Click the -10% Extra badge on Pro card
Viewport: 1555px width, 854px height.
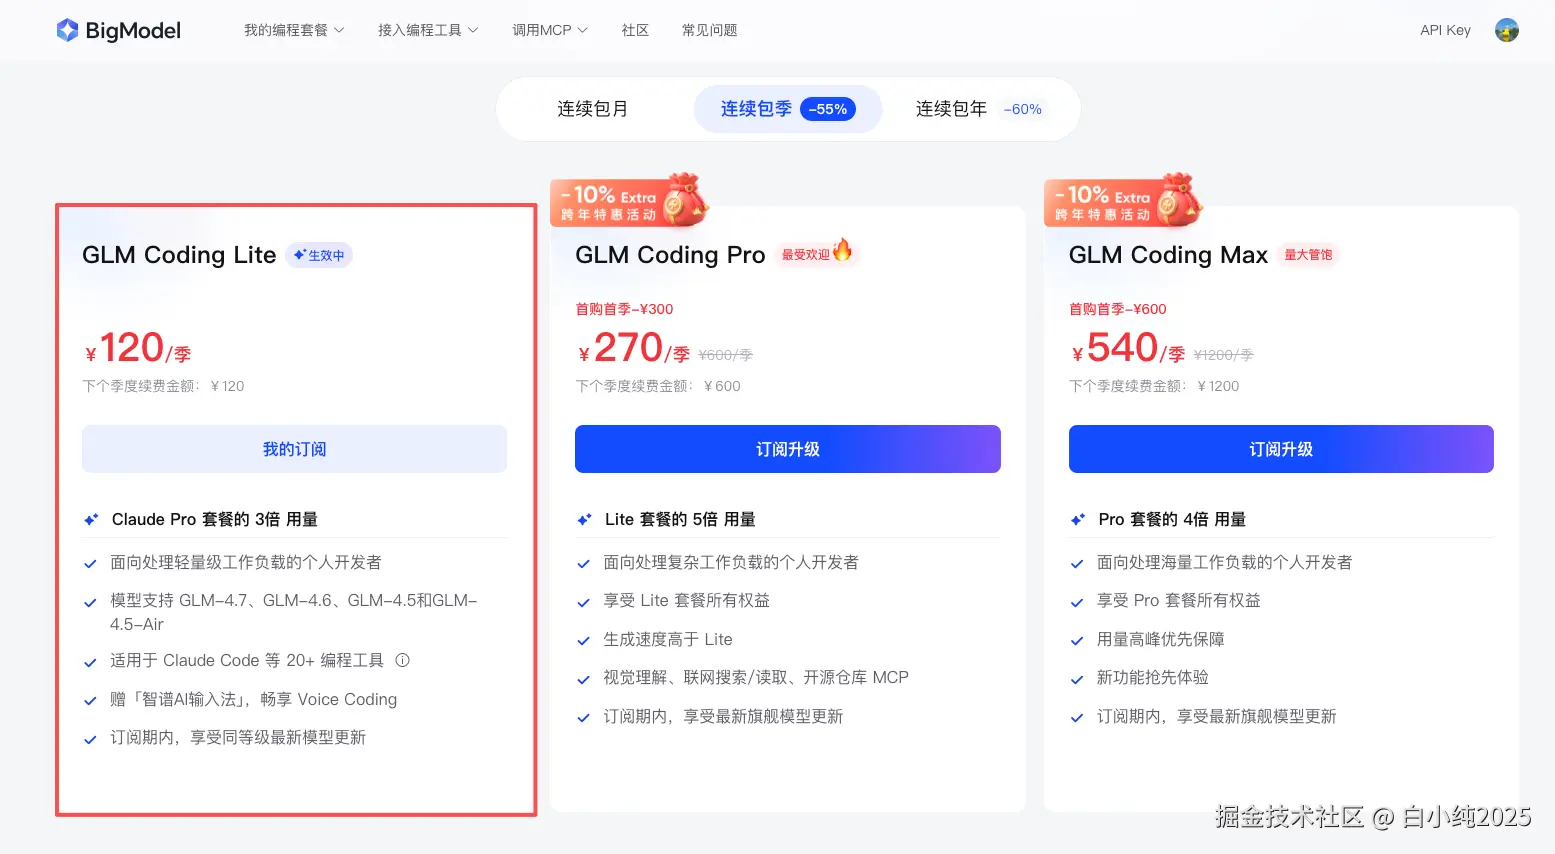[x=630, y=200]
